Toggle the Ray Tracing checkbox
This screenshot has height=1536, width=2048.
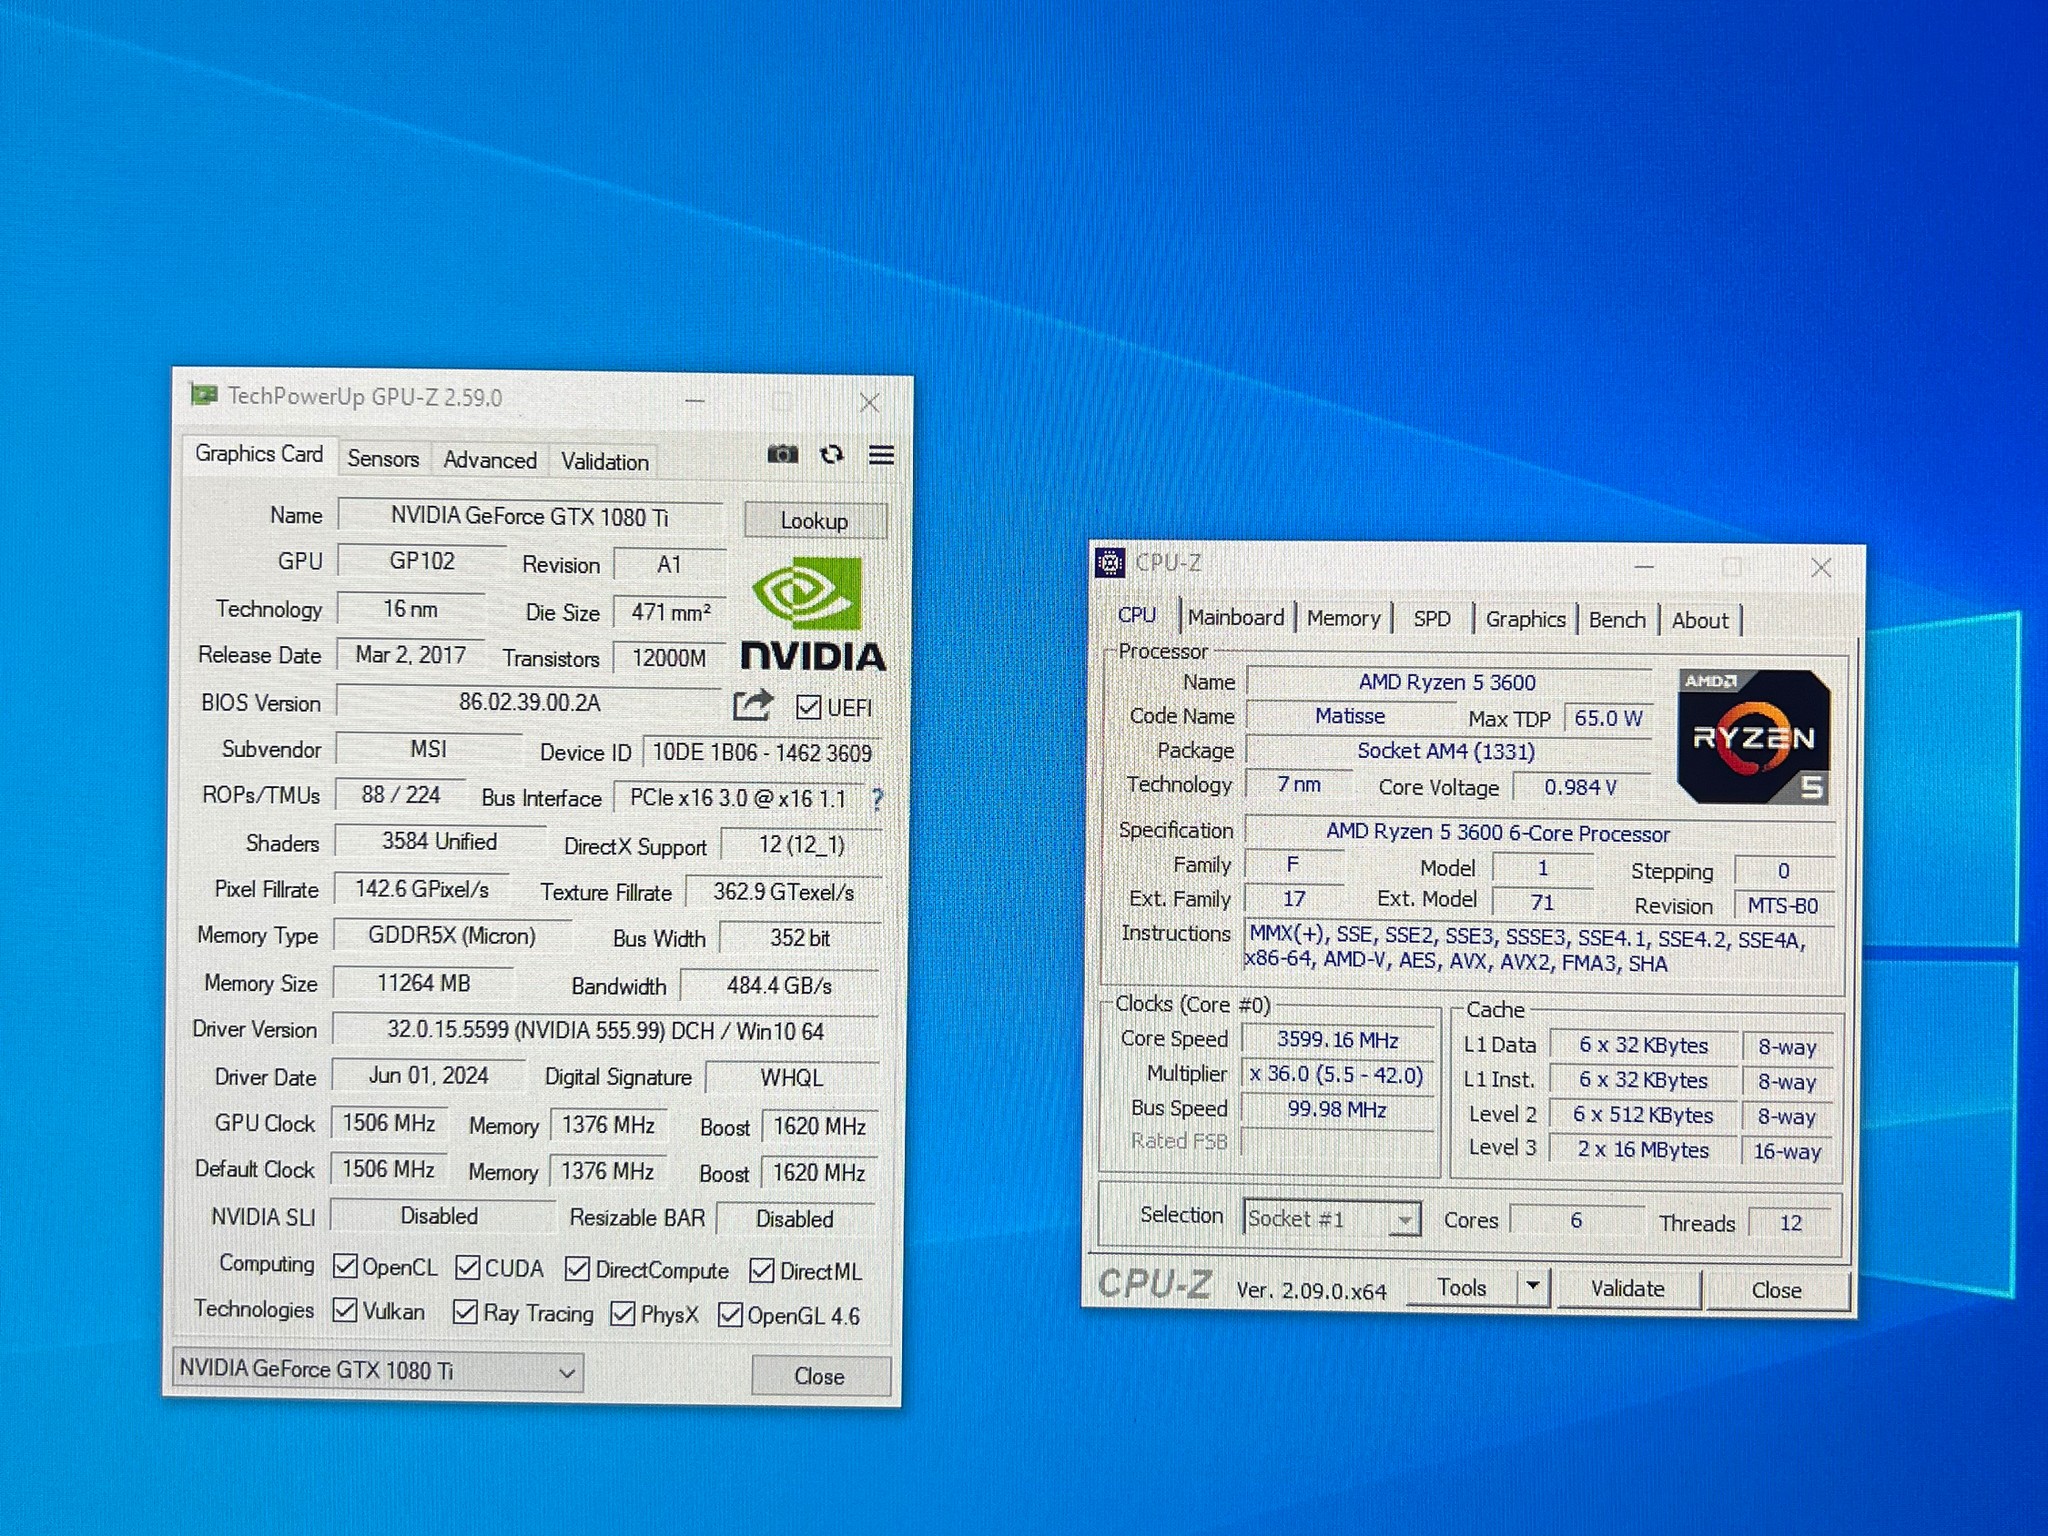tap(465, 1311)
